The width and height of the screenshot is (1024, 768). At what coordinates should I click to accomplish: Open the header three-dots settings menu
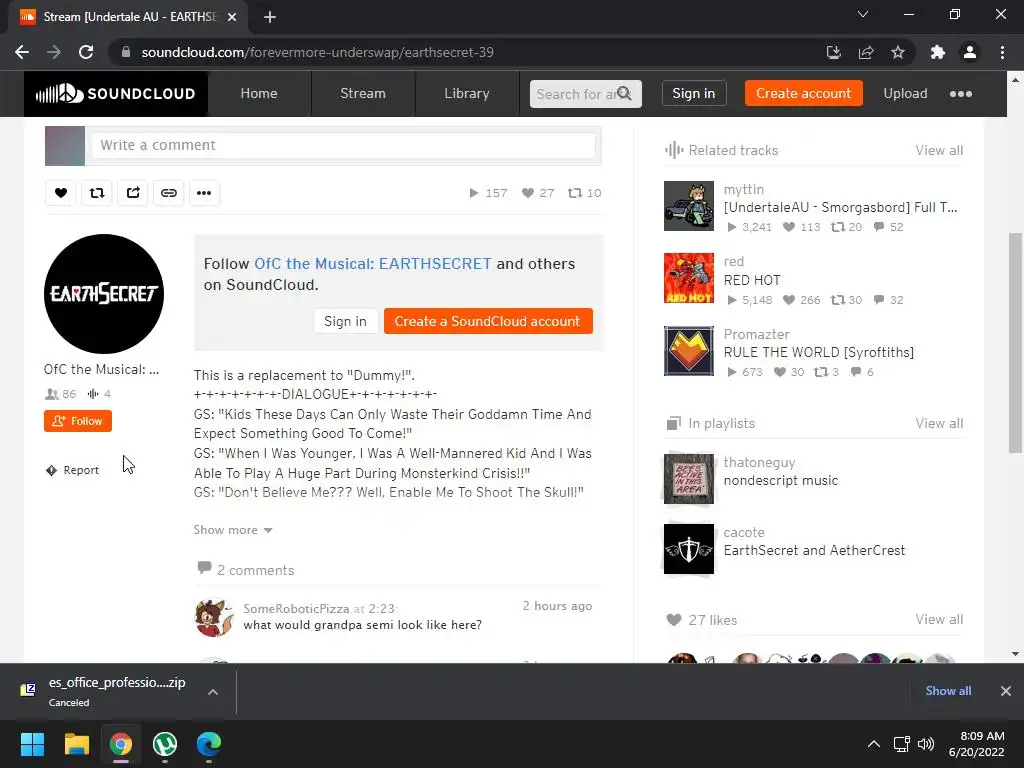(961, 93)
